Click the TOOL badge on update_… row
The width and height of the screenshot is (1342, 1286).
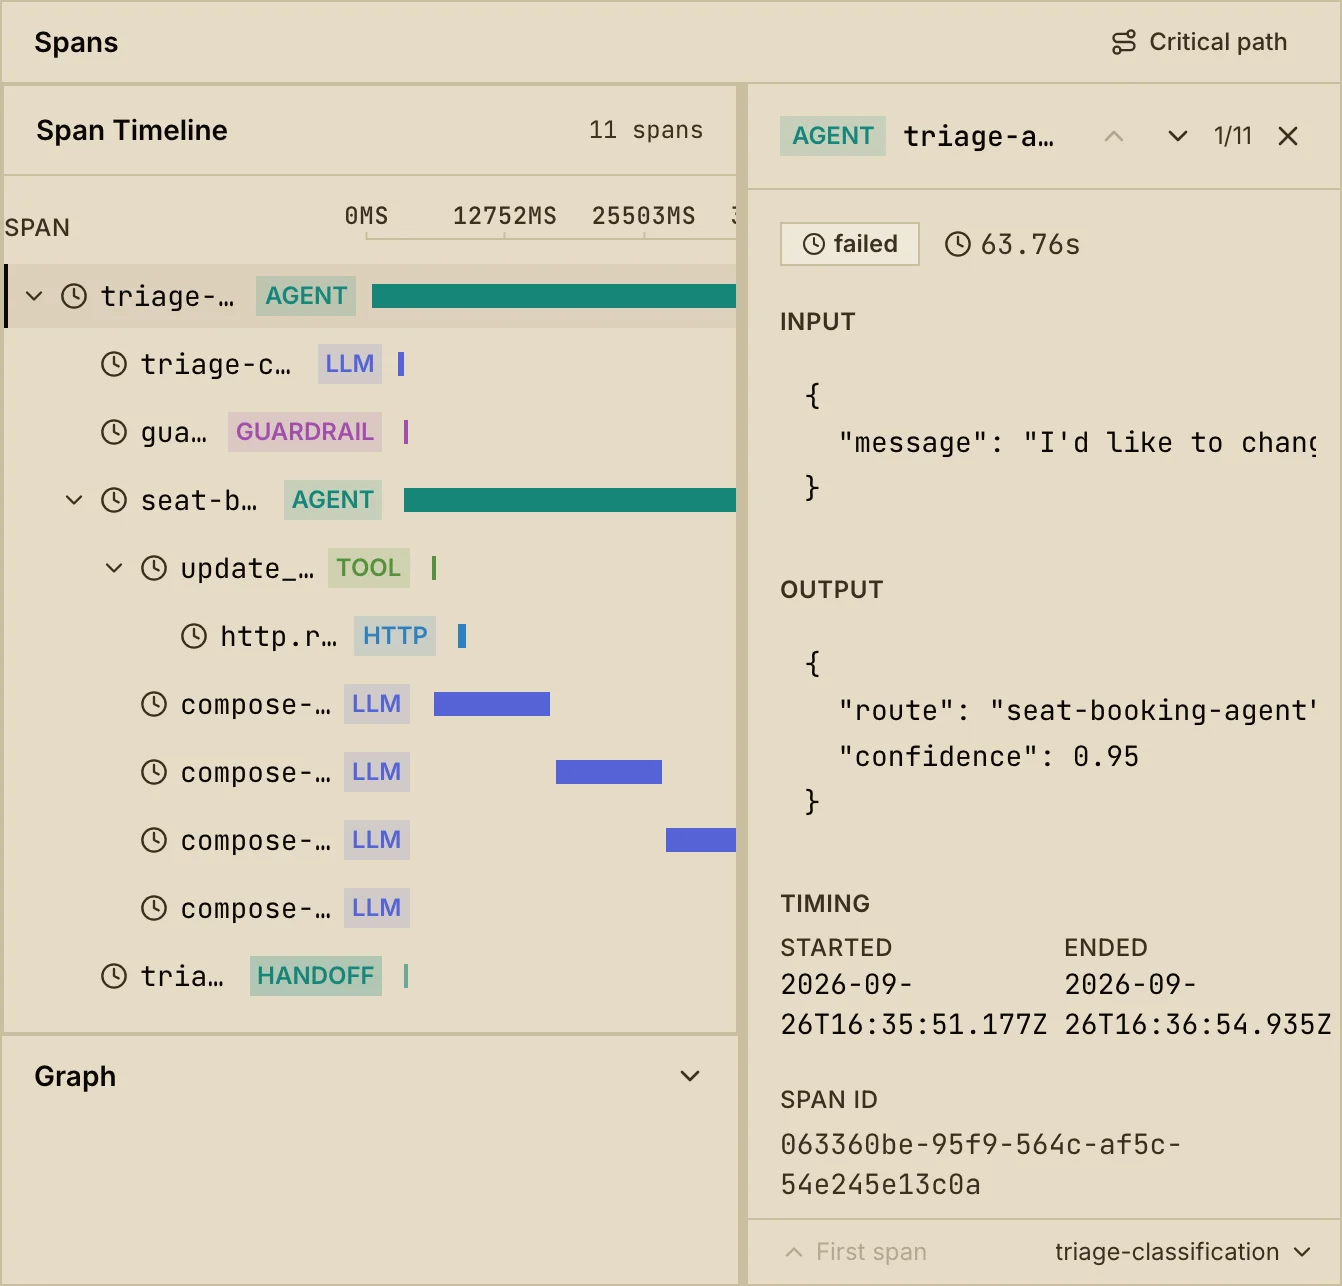368,568
